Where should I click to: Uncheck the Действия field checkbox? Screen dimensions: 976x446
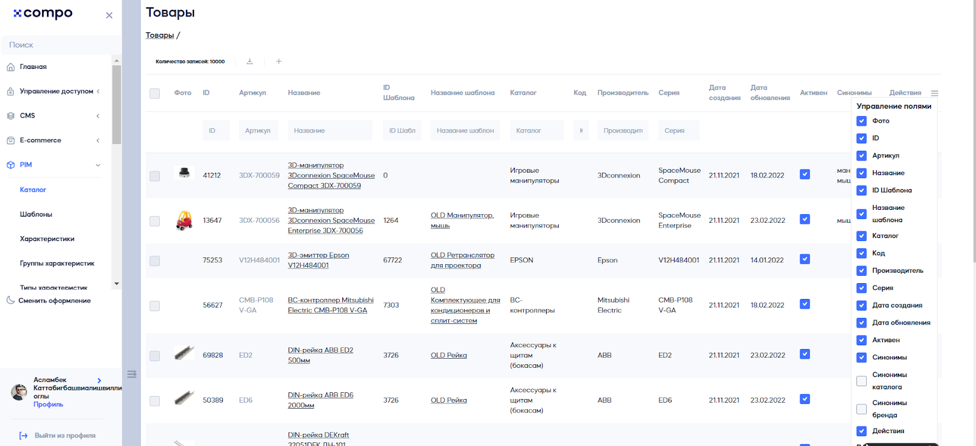[861, 430]
